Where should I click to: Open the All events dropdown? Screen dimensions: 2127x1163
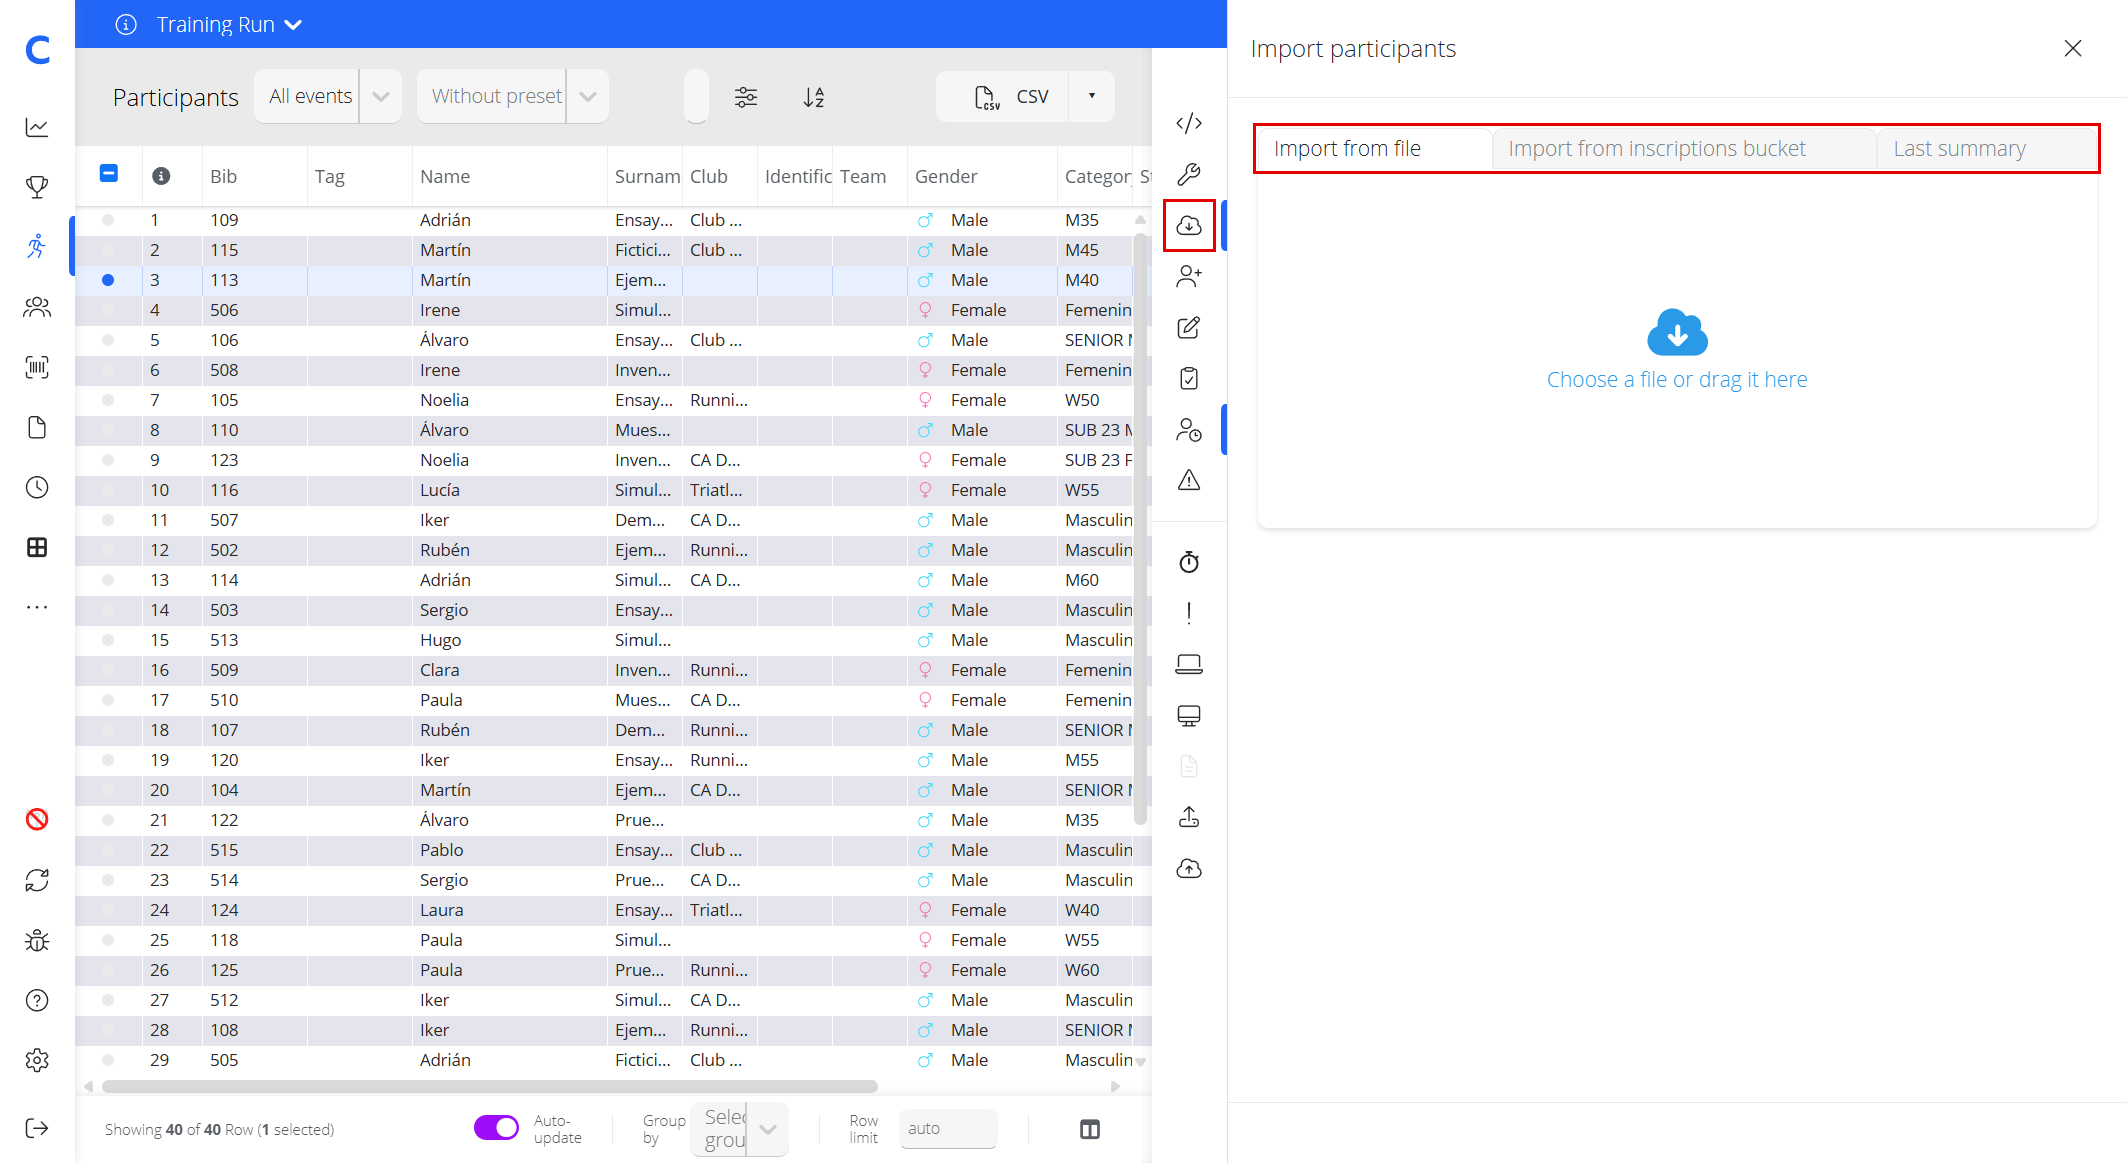tap(328, 96)
